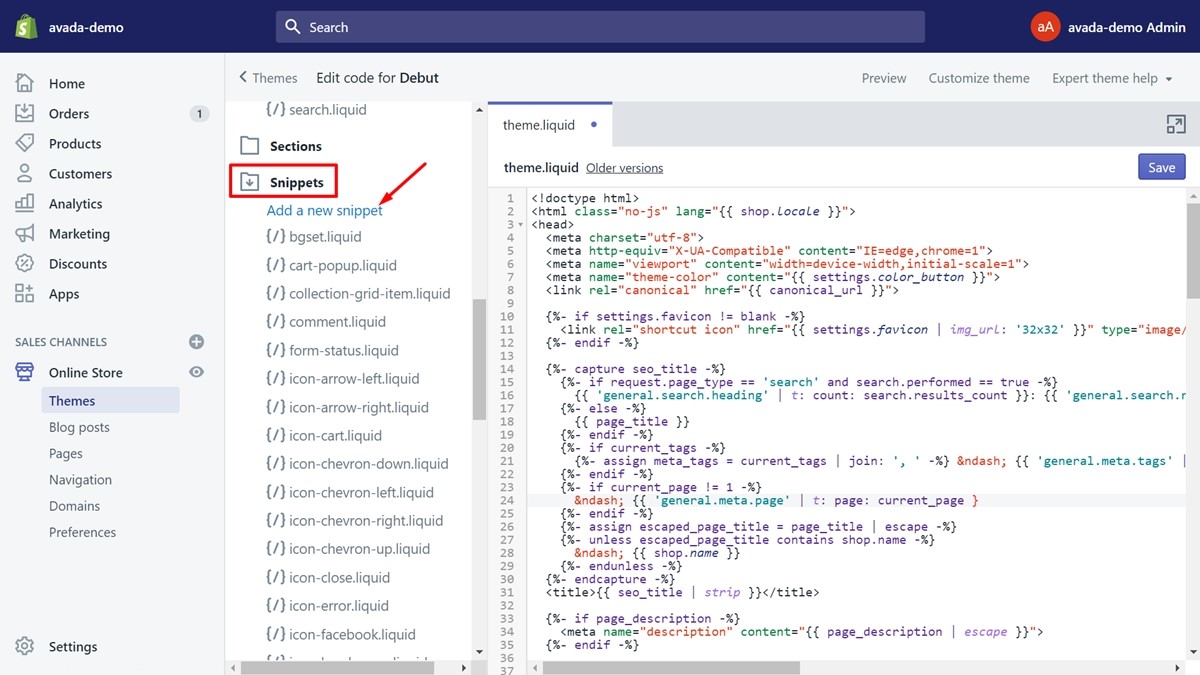This screenshot has width=1200, height=675.
Task: Click the Sections folder icon
Action: (x=250, y=146)
